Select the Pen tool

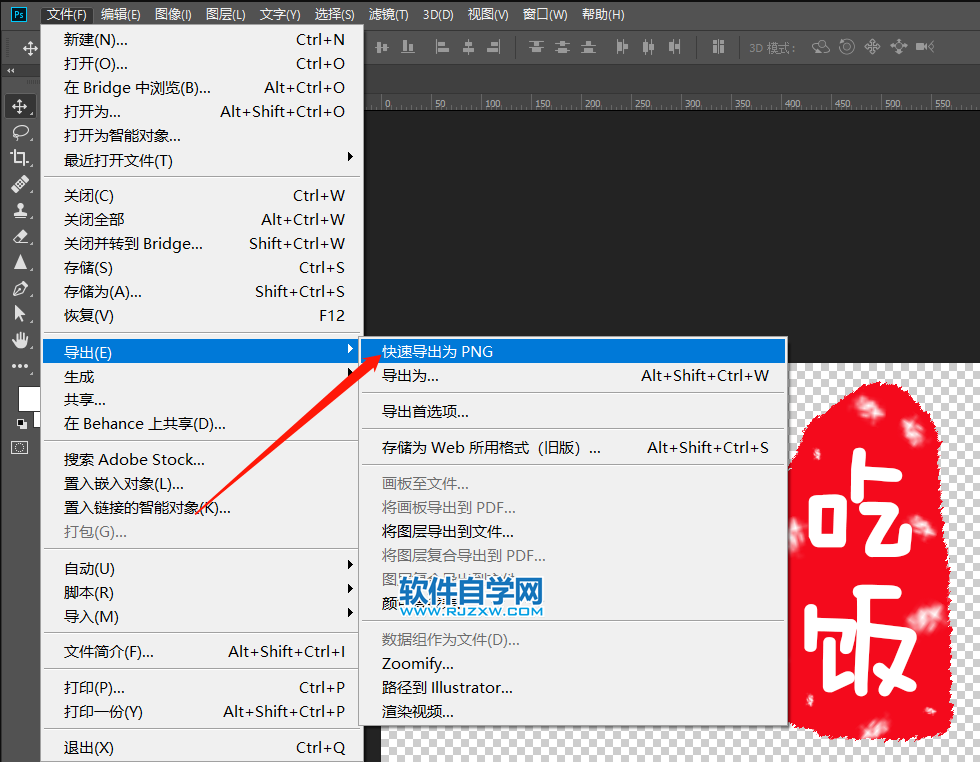[20, 289]
